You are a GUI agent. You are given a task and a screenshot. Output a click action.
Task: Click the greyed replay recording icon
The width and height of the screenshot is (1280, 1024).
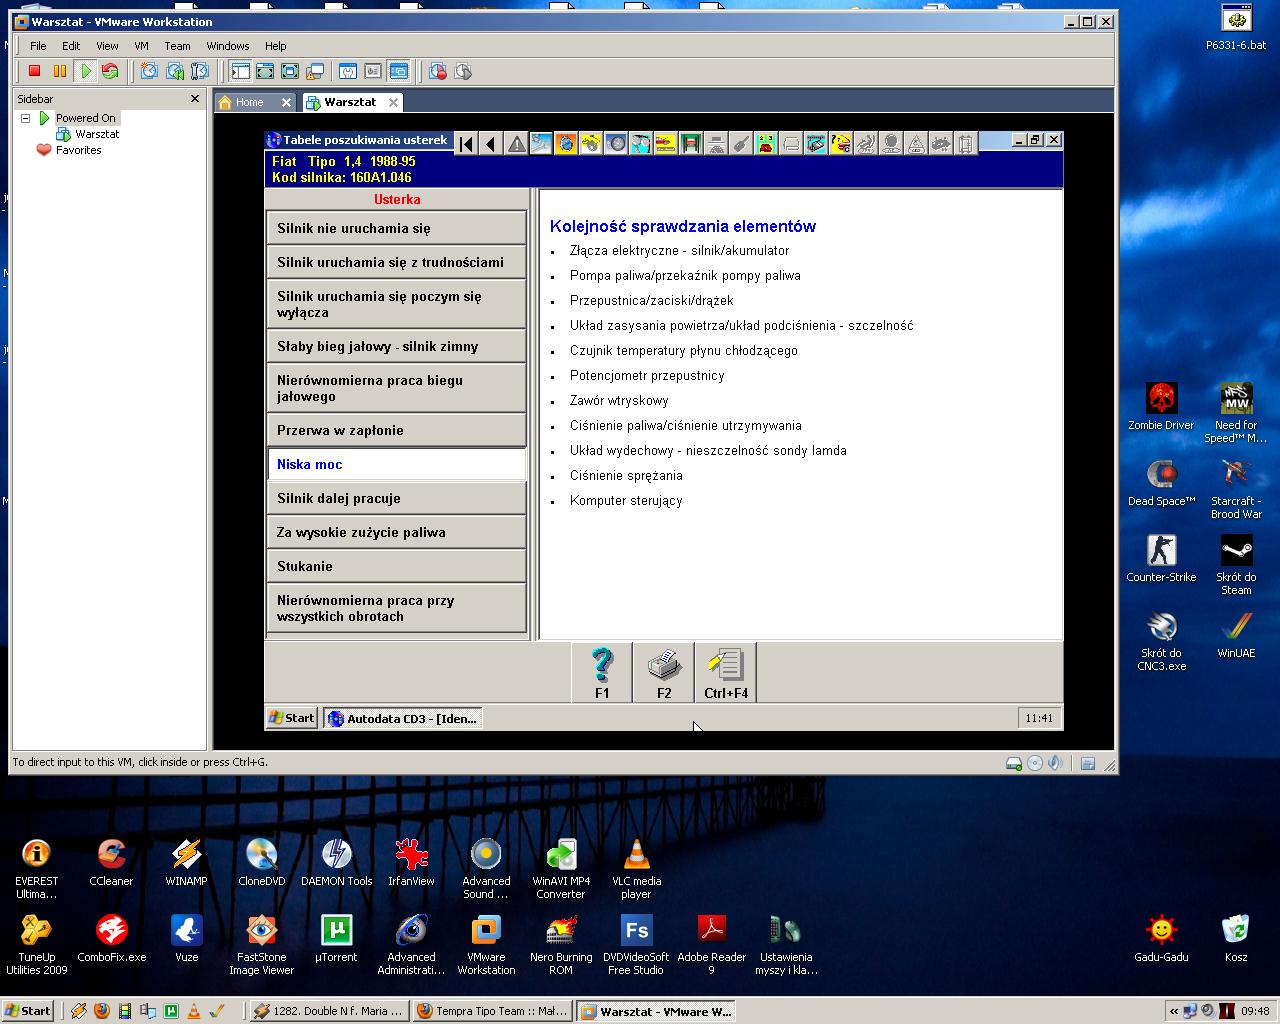click(x=463, y=71)
